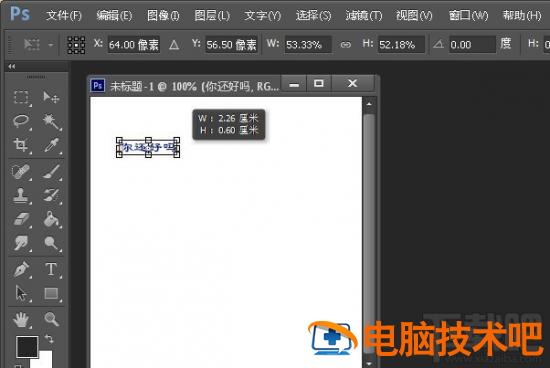Maximize the 未标题-1 document window

[x=319, y=84]
